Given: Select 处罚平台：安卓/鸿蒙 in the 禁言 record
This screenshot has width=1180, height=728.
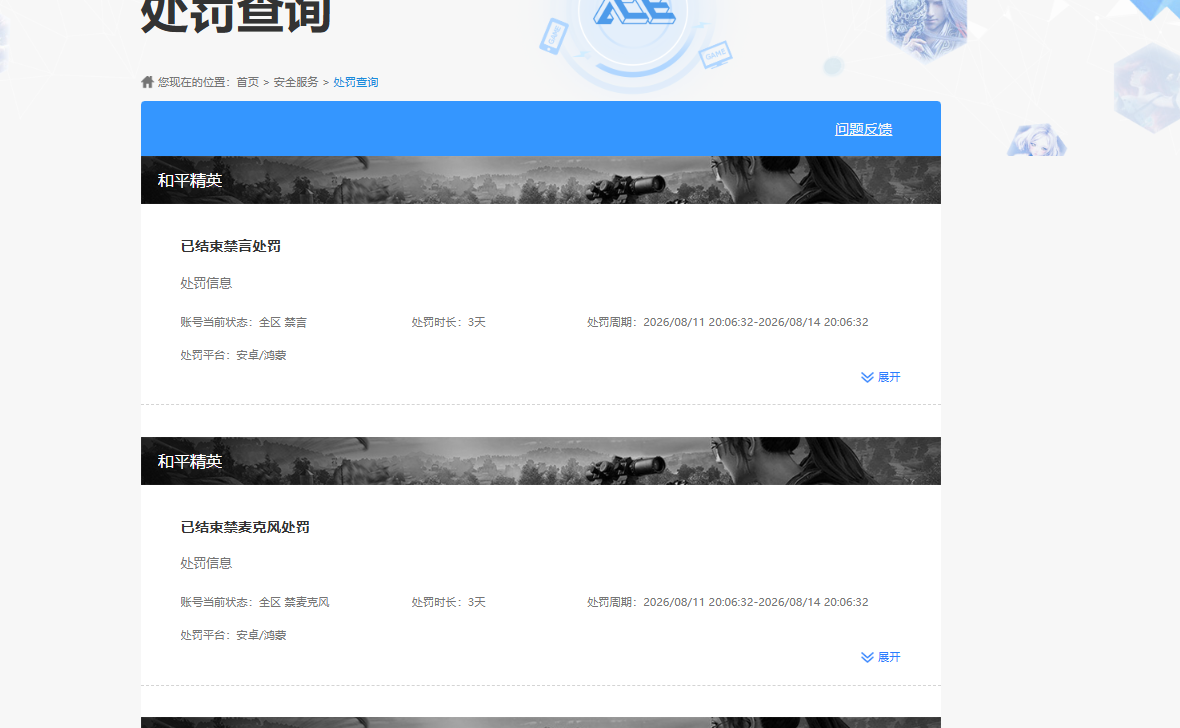Looking at the screenshot, I should pyautogui.click(x=233, y=355).
